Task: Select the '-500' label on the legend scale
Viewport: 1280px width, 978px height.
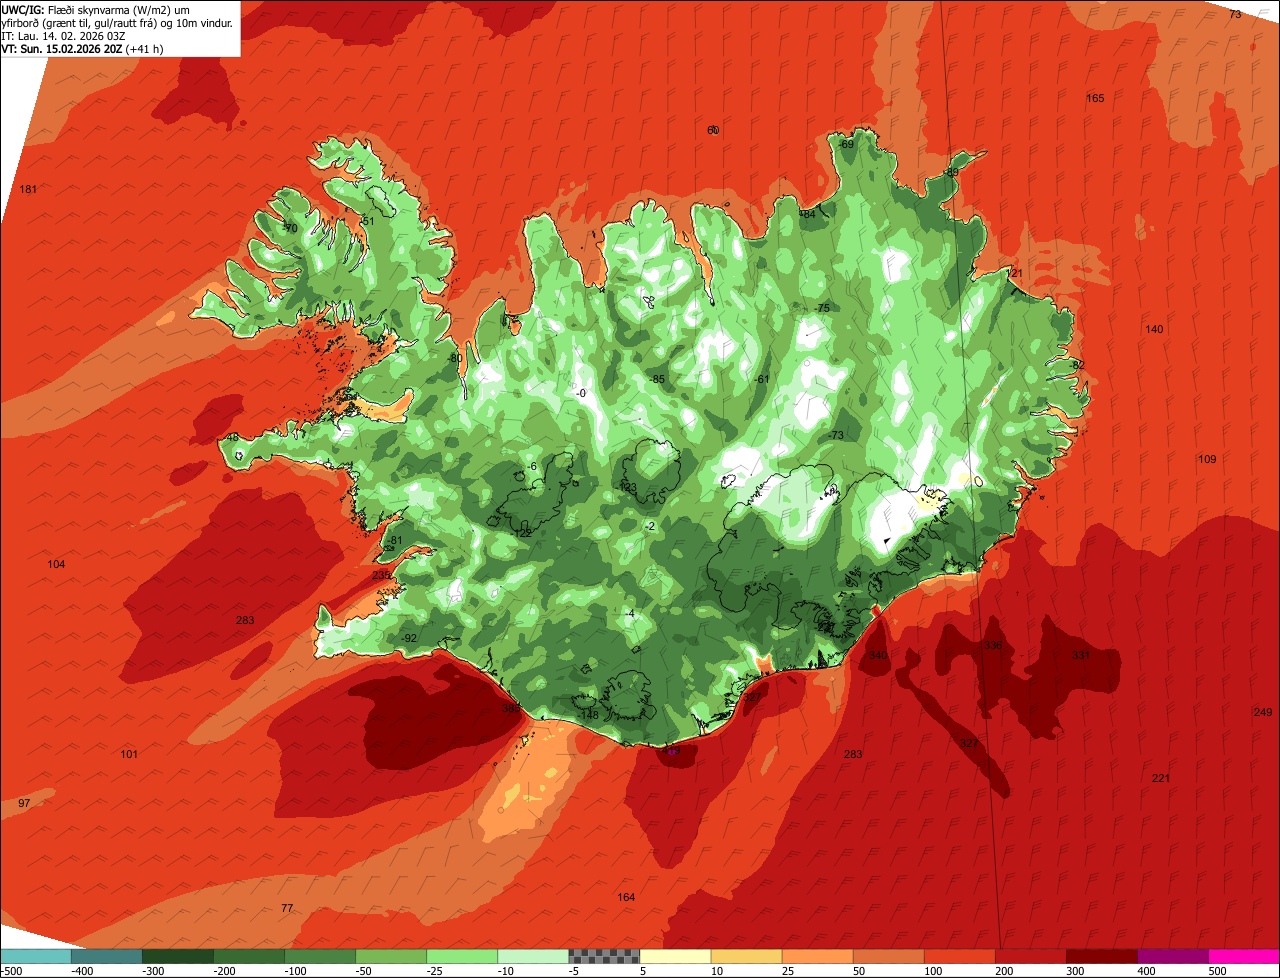Action: (x=12, y=971)
